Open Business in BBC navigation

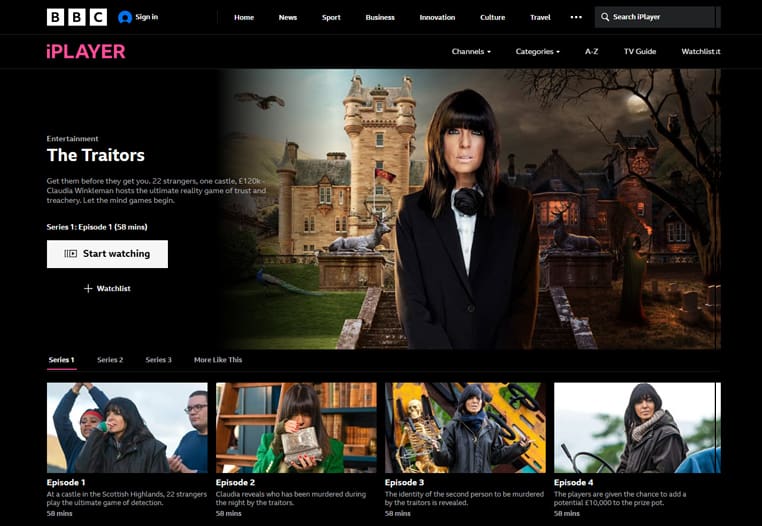click(x=380, y=18)
